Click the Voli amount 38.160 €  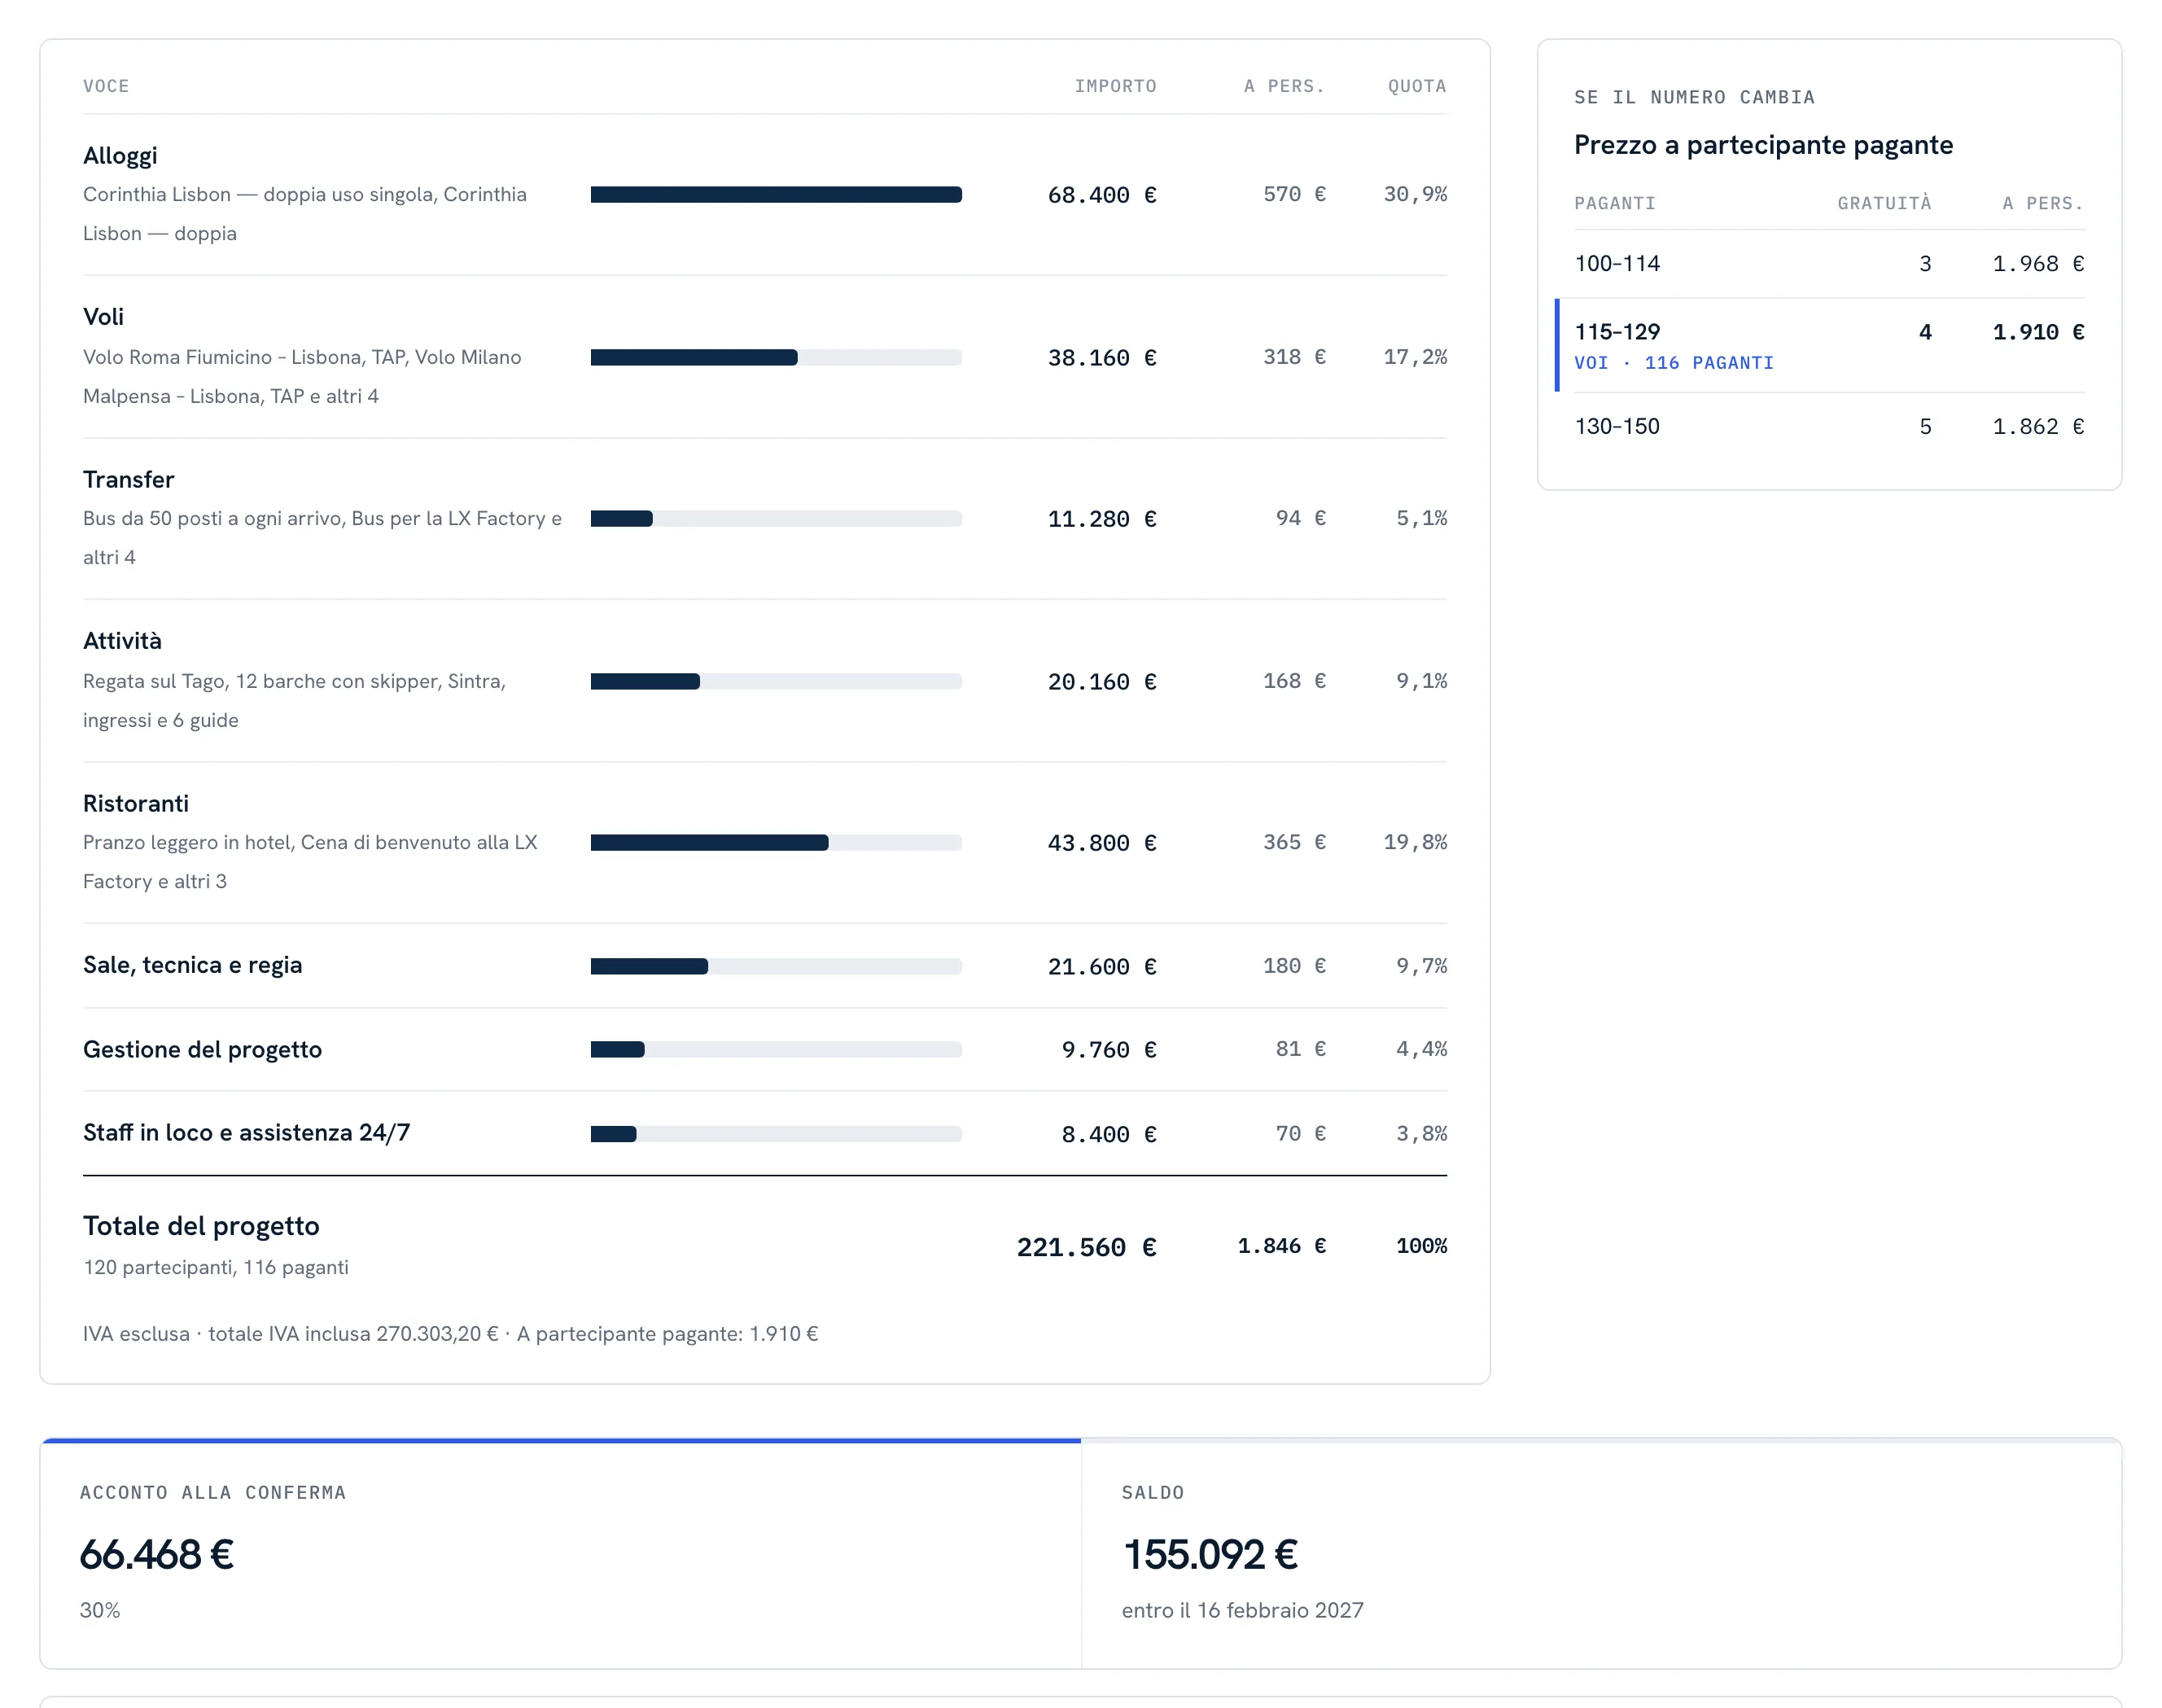pos(1101,358)
